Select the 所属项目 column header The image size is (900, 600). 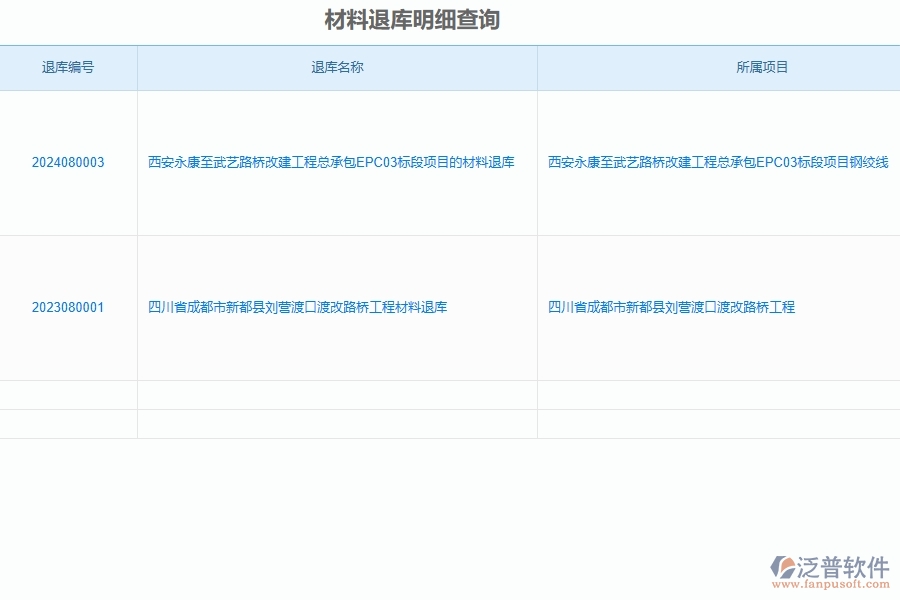[x=718, y=67]
